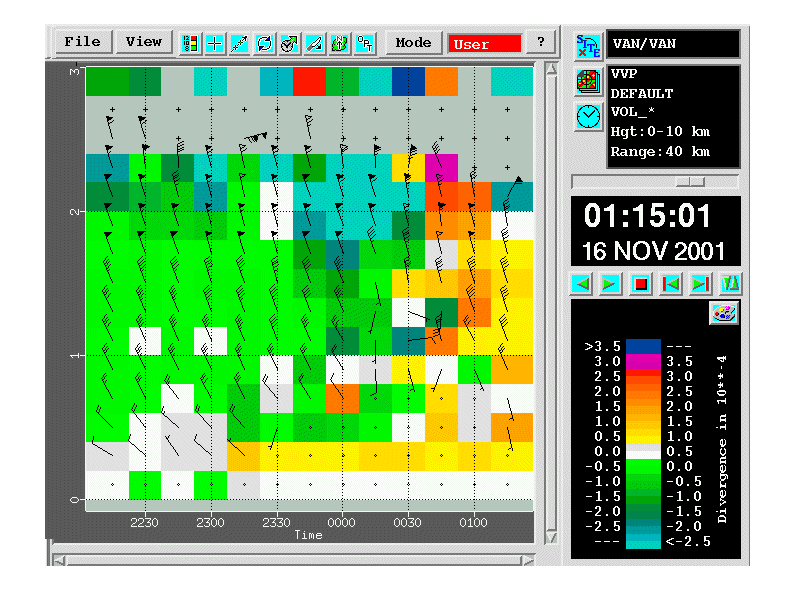This screenshot has width=800, height=600.
Task: Select the crosshair cursor tool
Action: click(215, 43)
